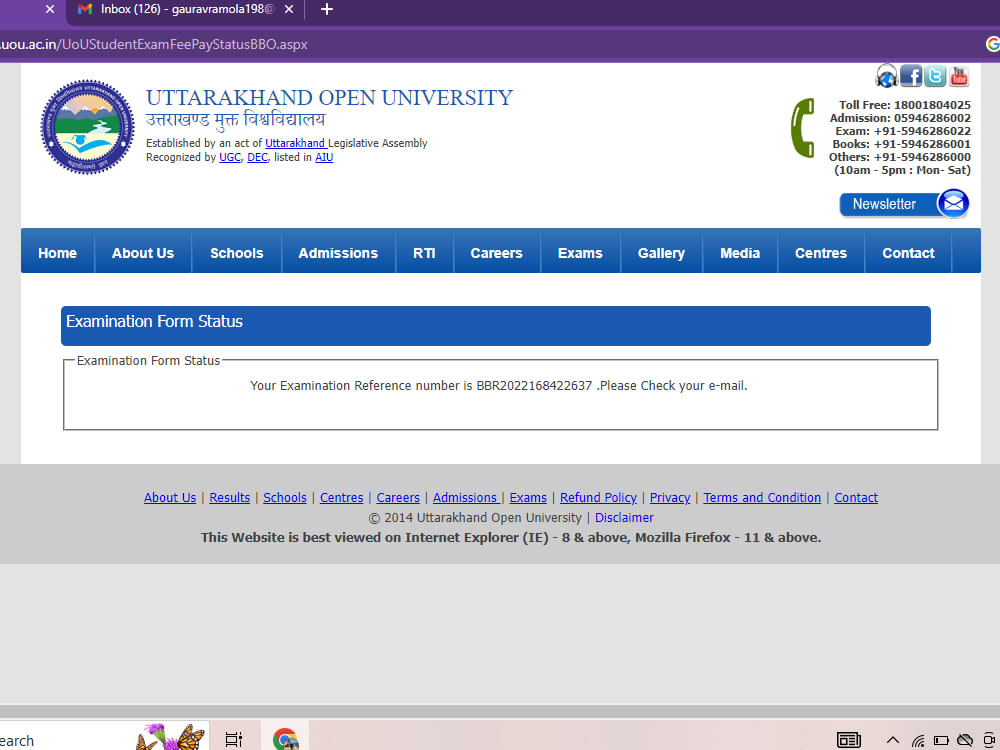Check the battery tray icon
Viewport: 1000px width, 750px height.
pyautogui.click(x=941, y=740)
